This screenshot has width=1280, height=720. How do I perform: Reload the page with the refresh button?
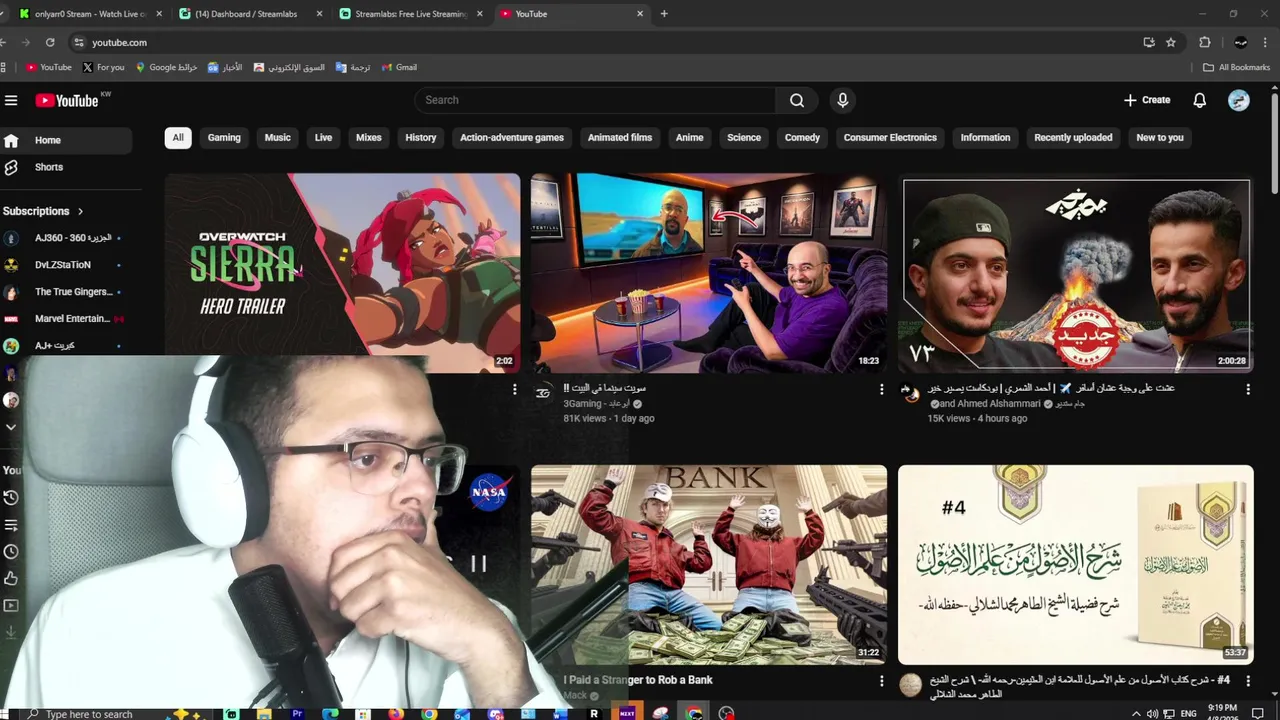50,42
